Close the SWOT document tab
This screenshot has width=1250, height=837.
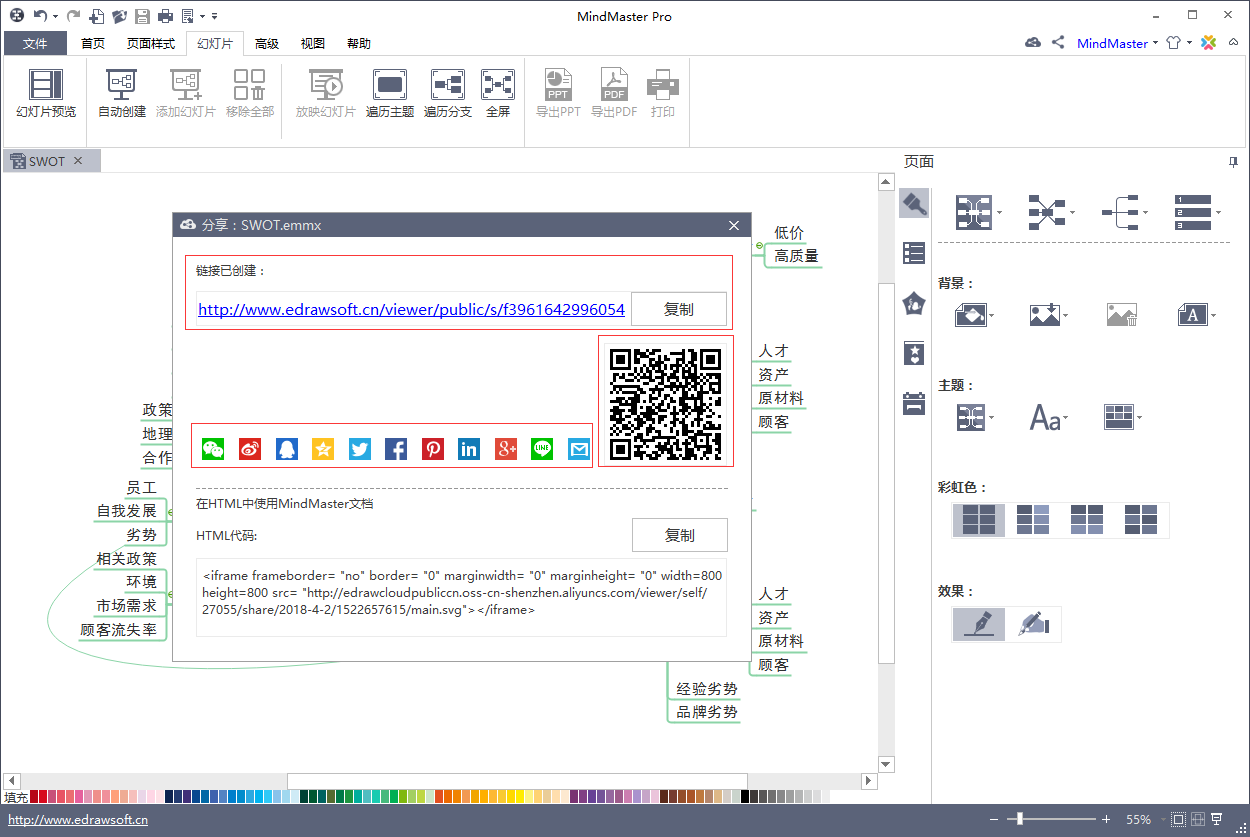click(x=79, y=161)
